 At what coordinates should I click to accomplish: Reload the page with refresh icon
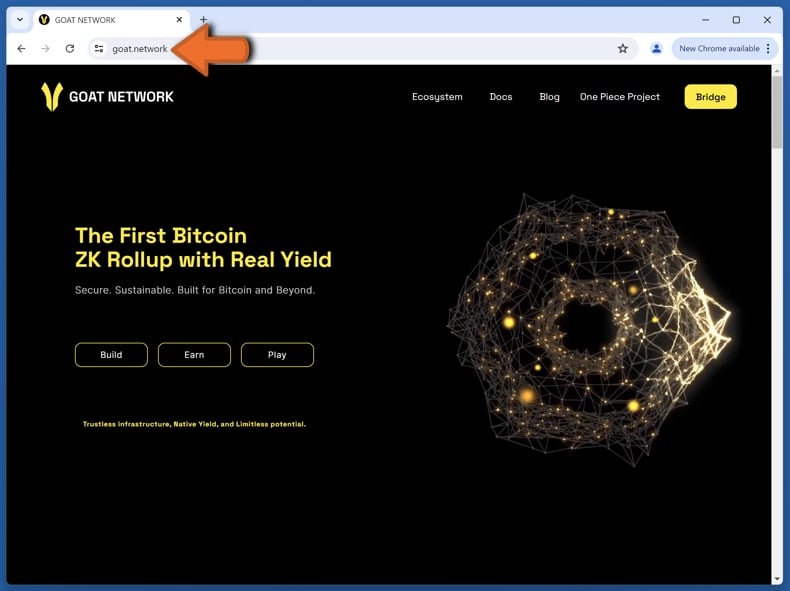pos(70,48)
